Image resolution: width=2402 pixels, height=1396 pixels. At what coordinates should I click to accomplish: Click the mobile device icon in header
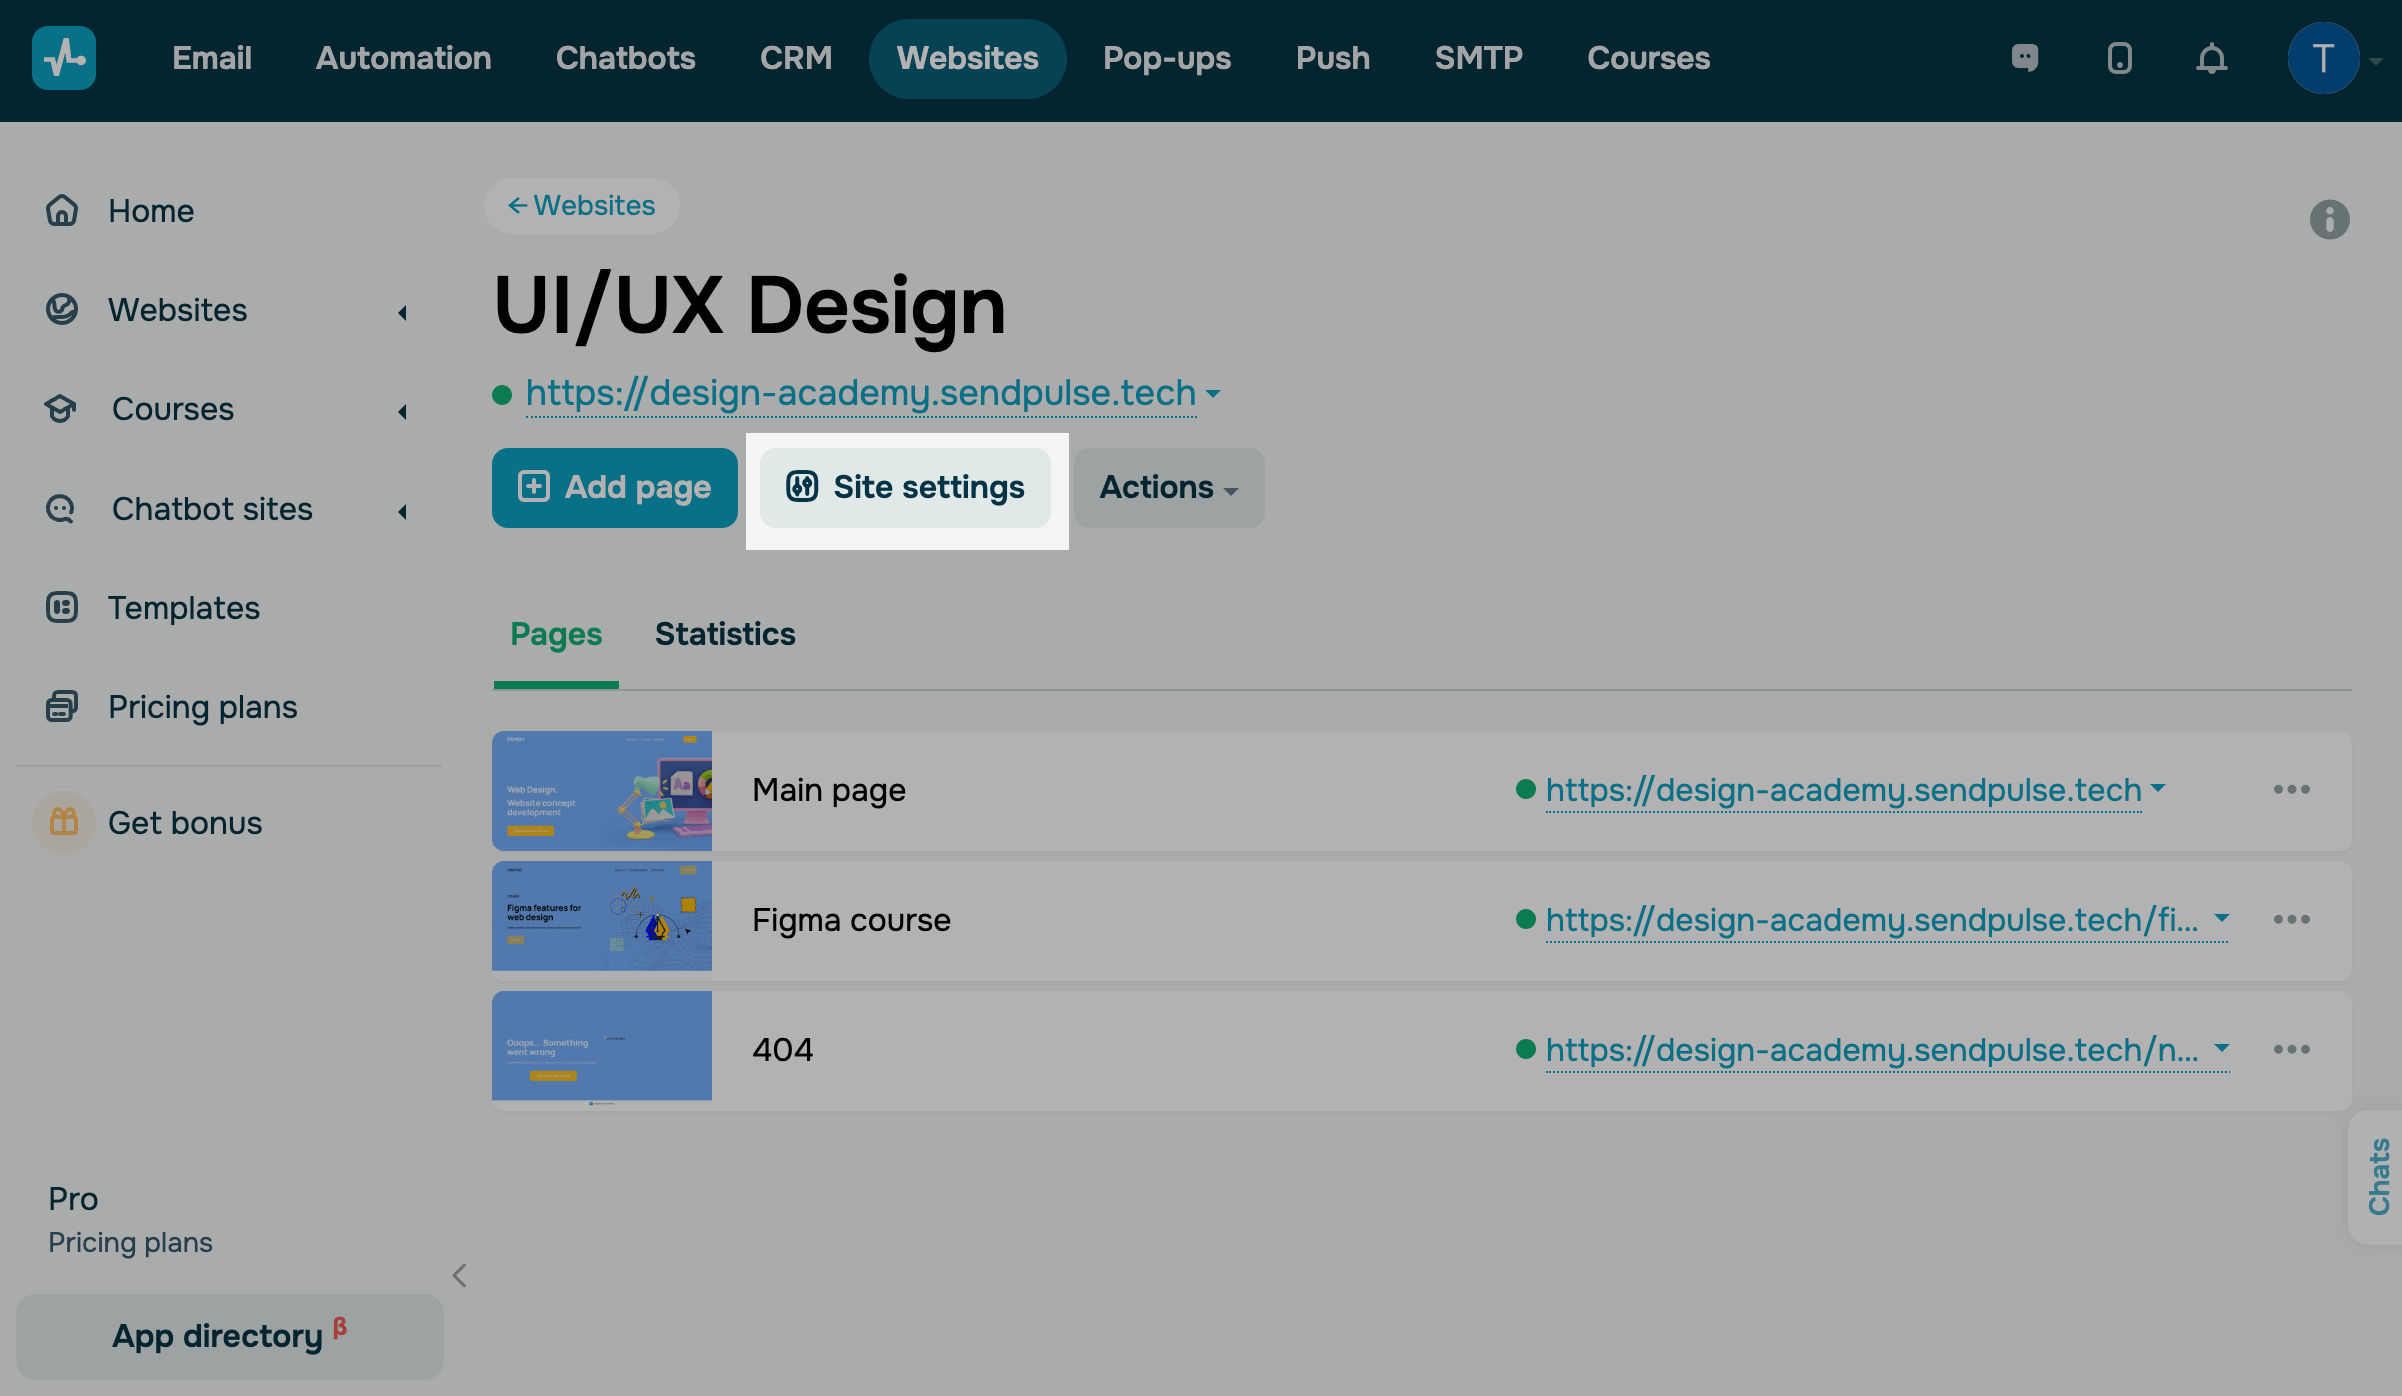pos(2119,58)
